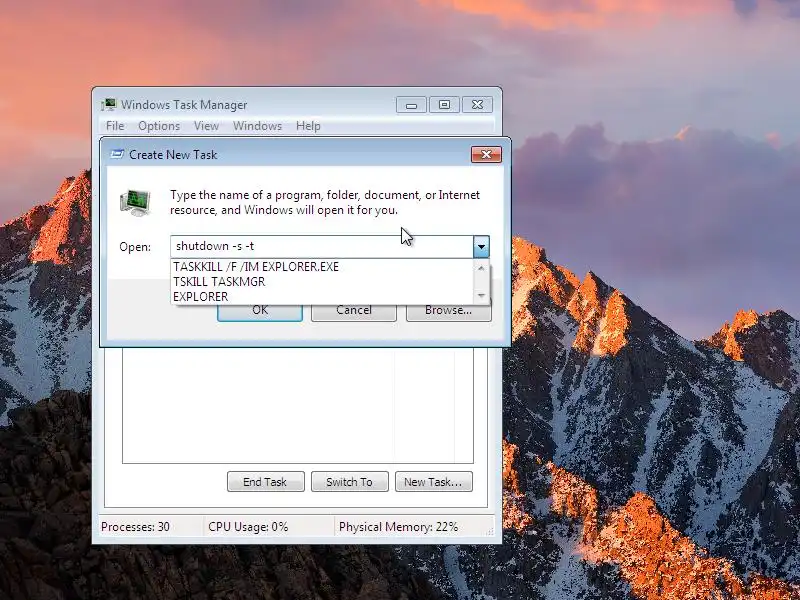Open the File menu in Task Manager
800x600 pixels.
pos(115,126)
